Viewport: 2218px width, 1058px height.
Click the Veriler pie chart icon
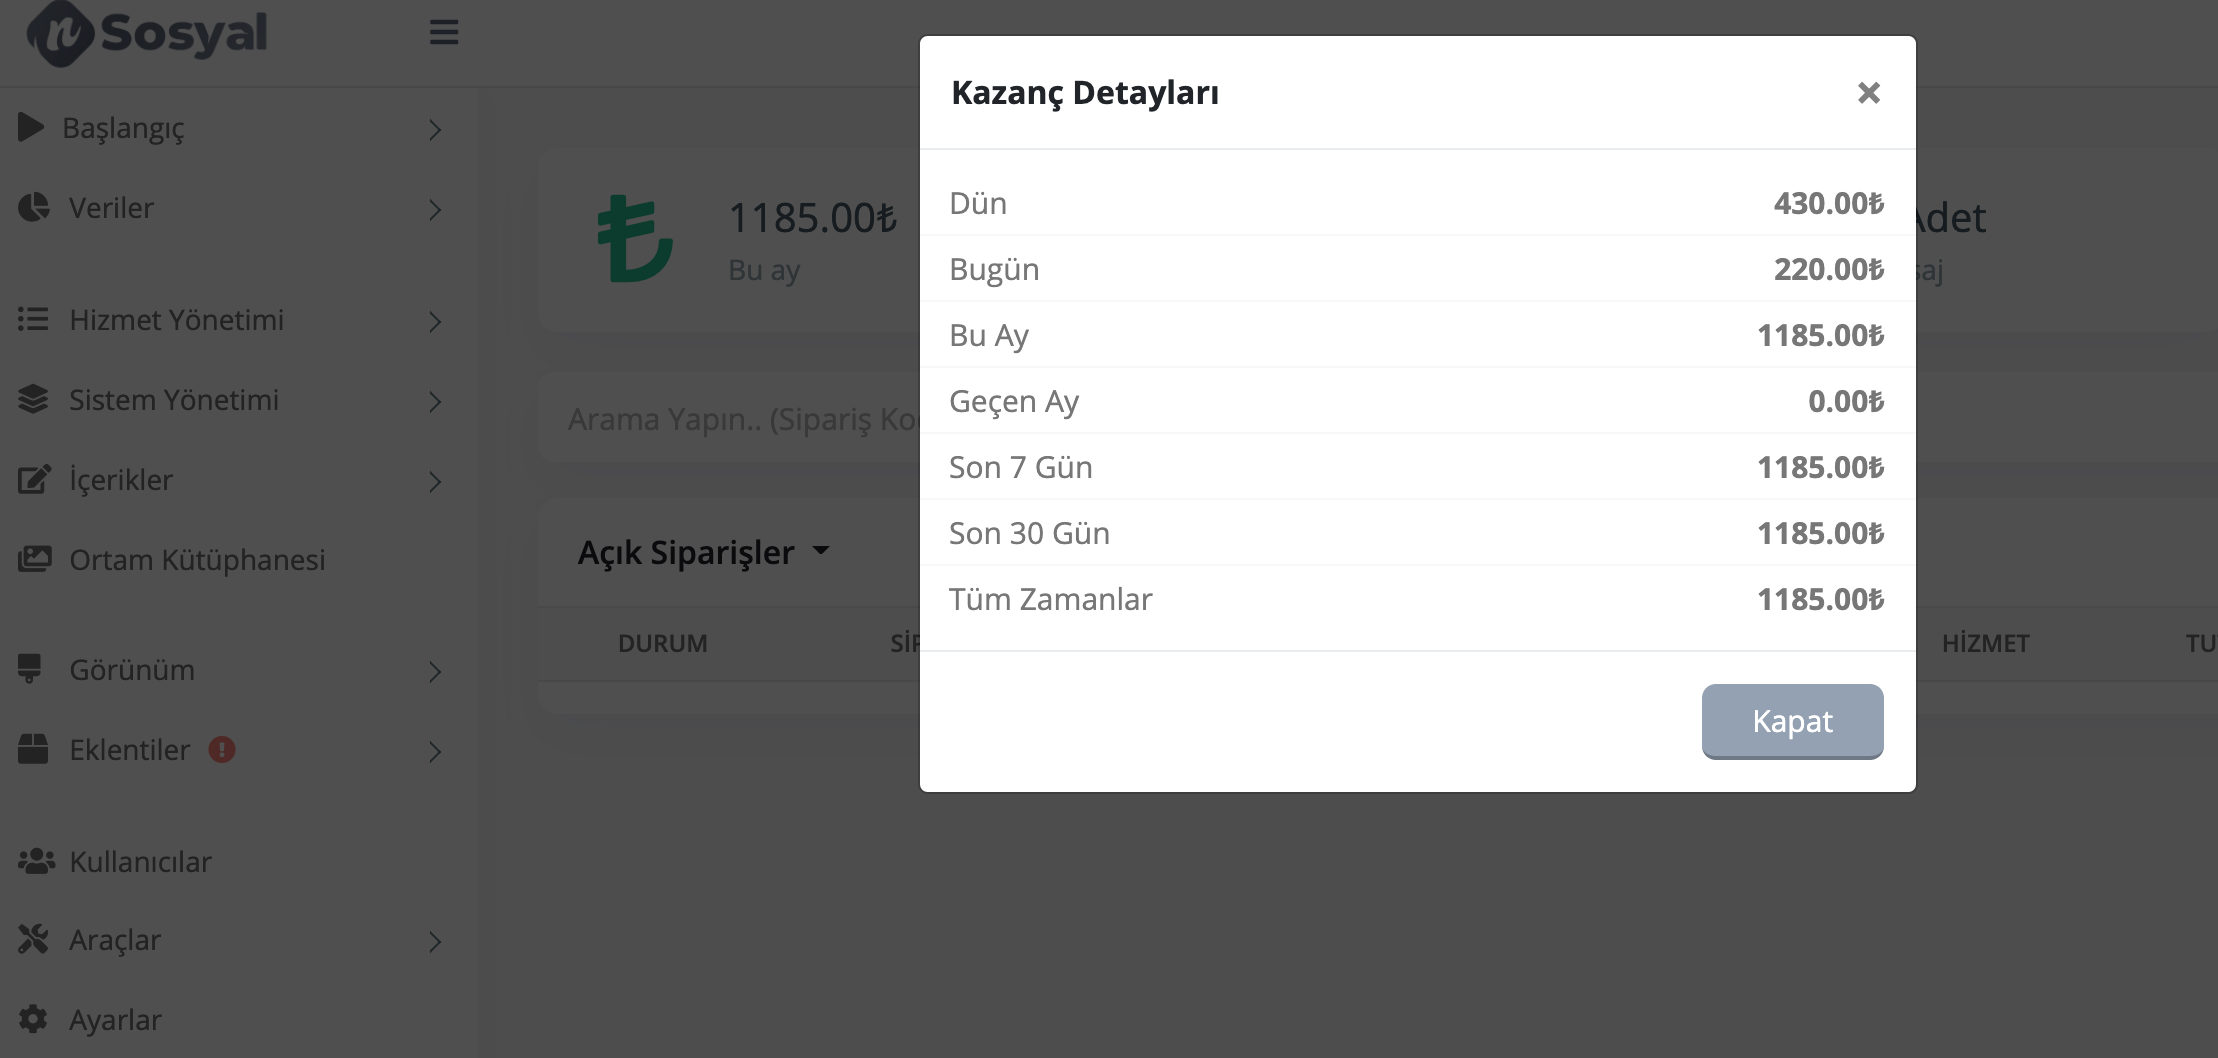pos(33,207)
